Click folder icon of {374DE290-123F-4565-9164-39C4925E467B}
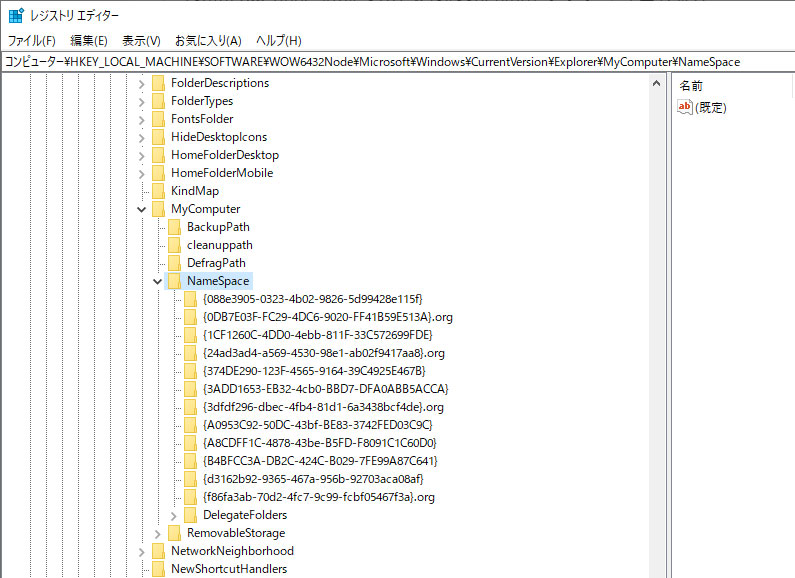Viewport: 795px width, 578px height. point(191,371)
